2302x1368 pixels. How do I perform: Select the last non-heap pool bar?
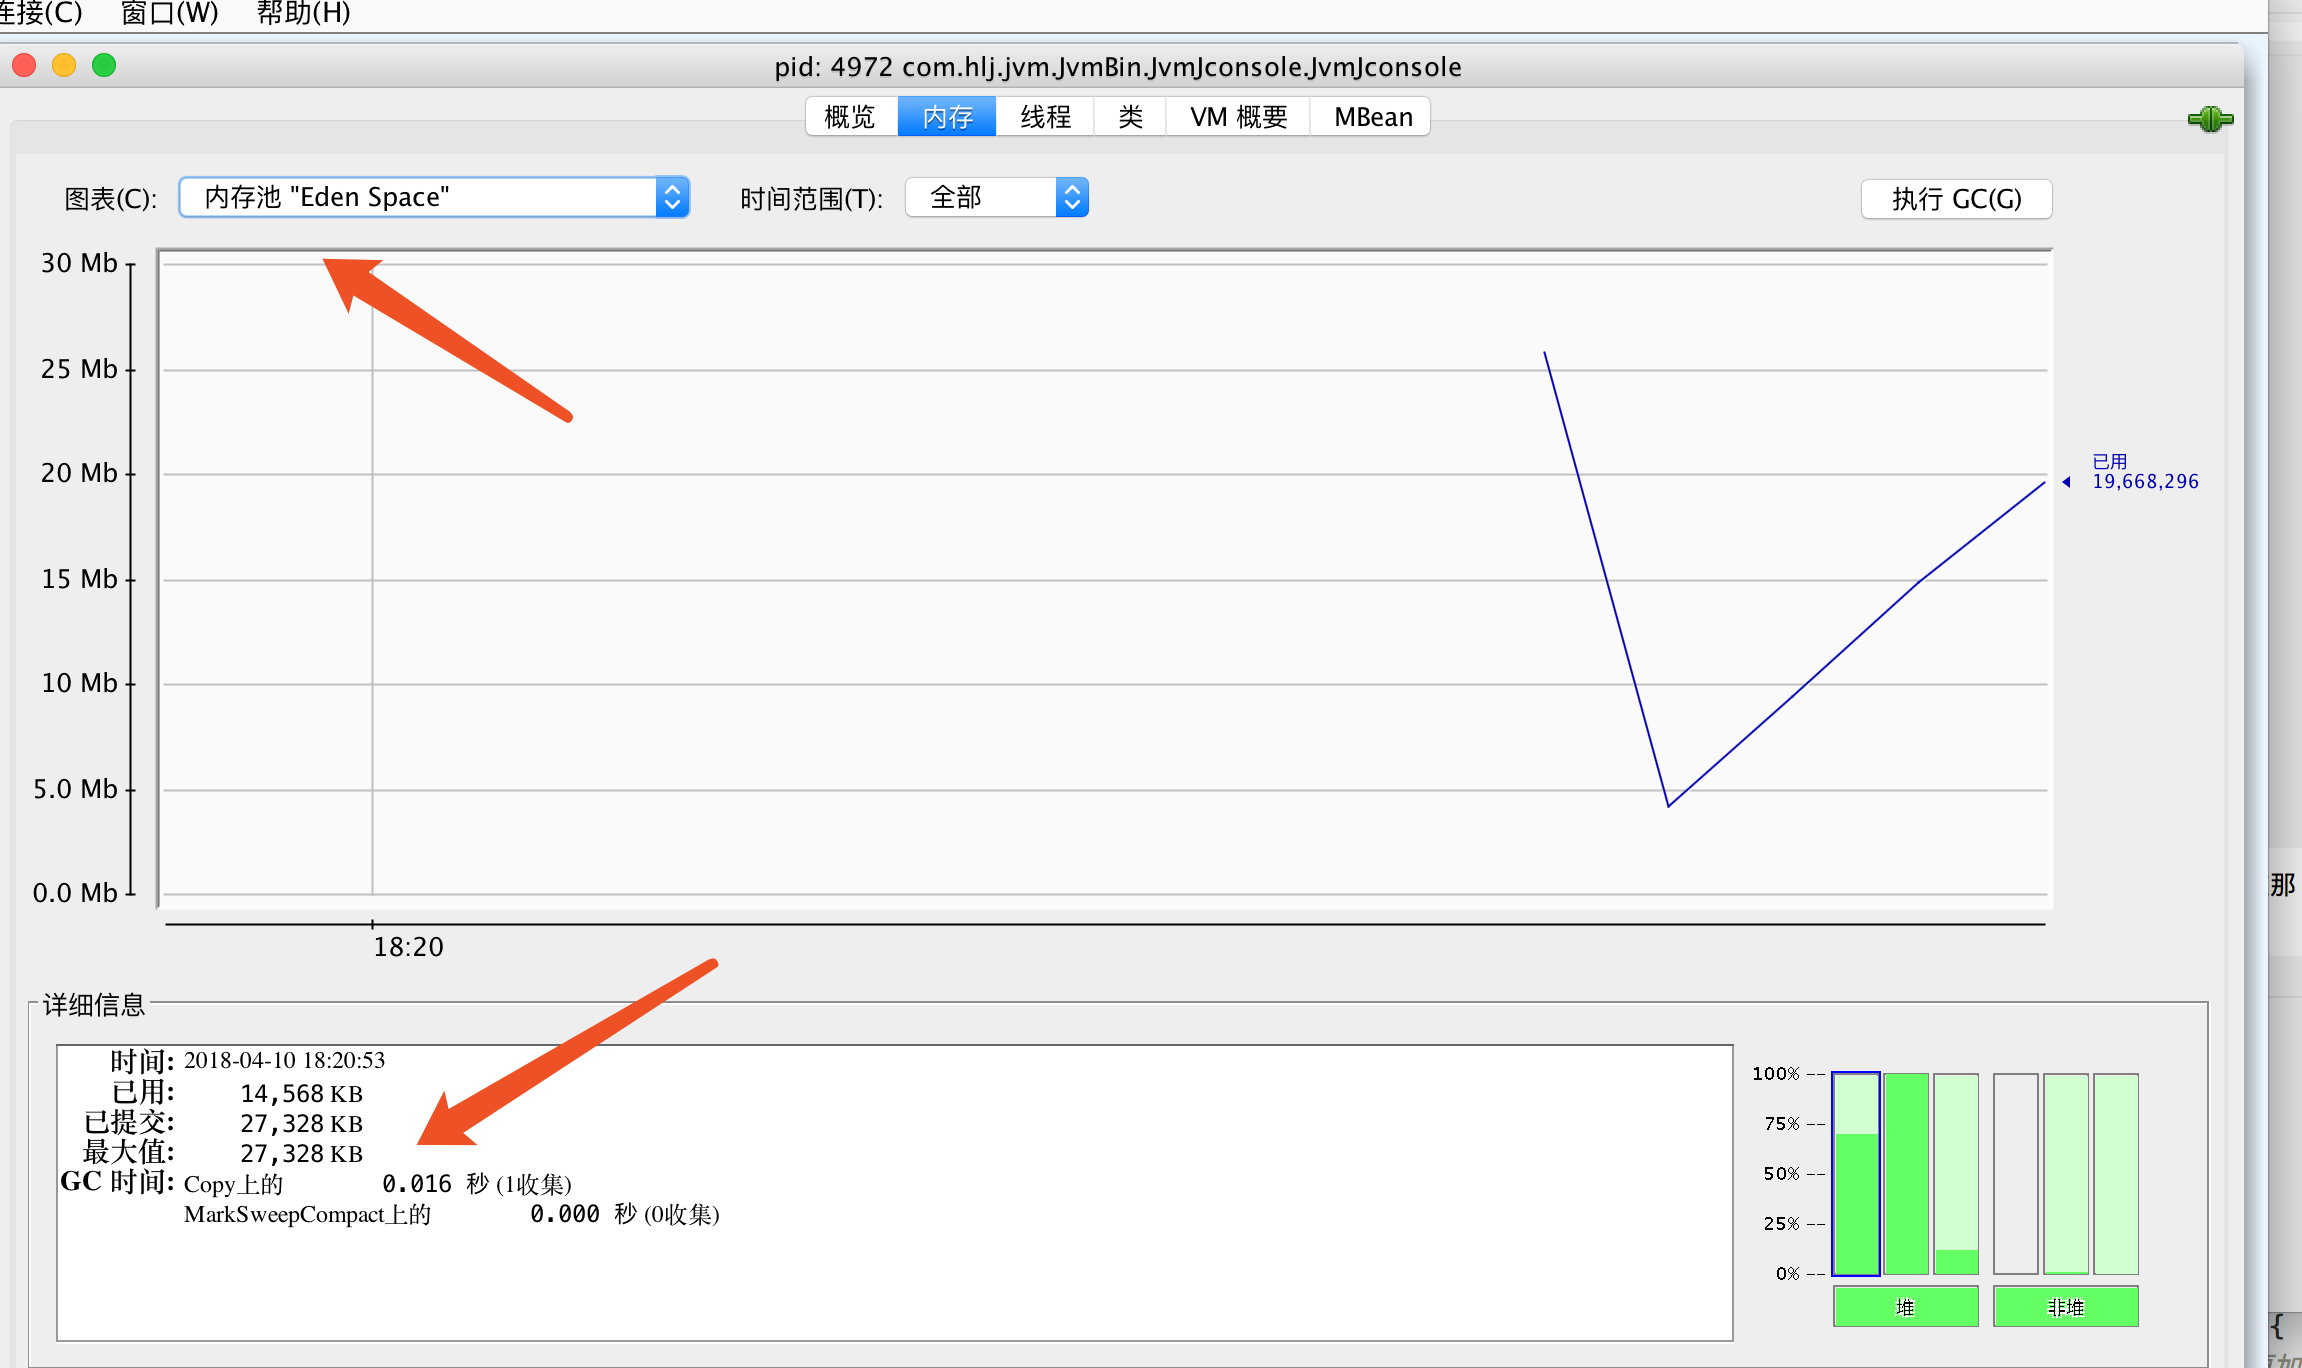click(x=2116, y=1174)
